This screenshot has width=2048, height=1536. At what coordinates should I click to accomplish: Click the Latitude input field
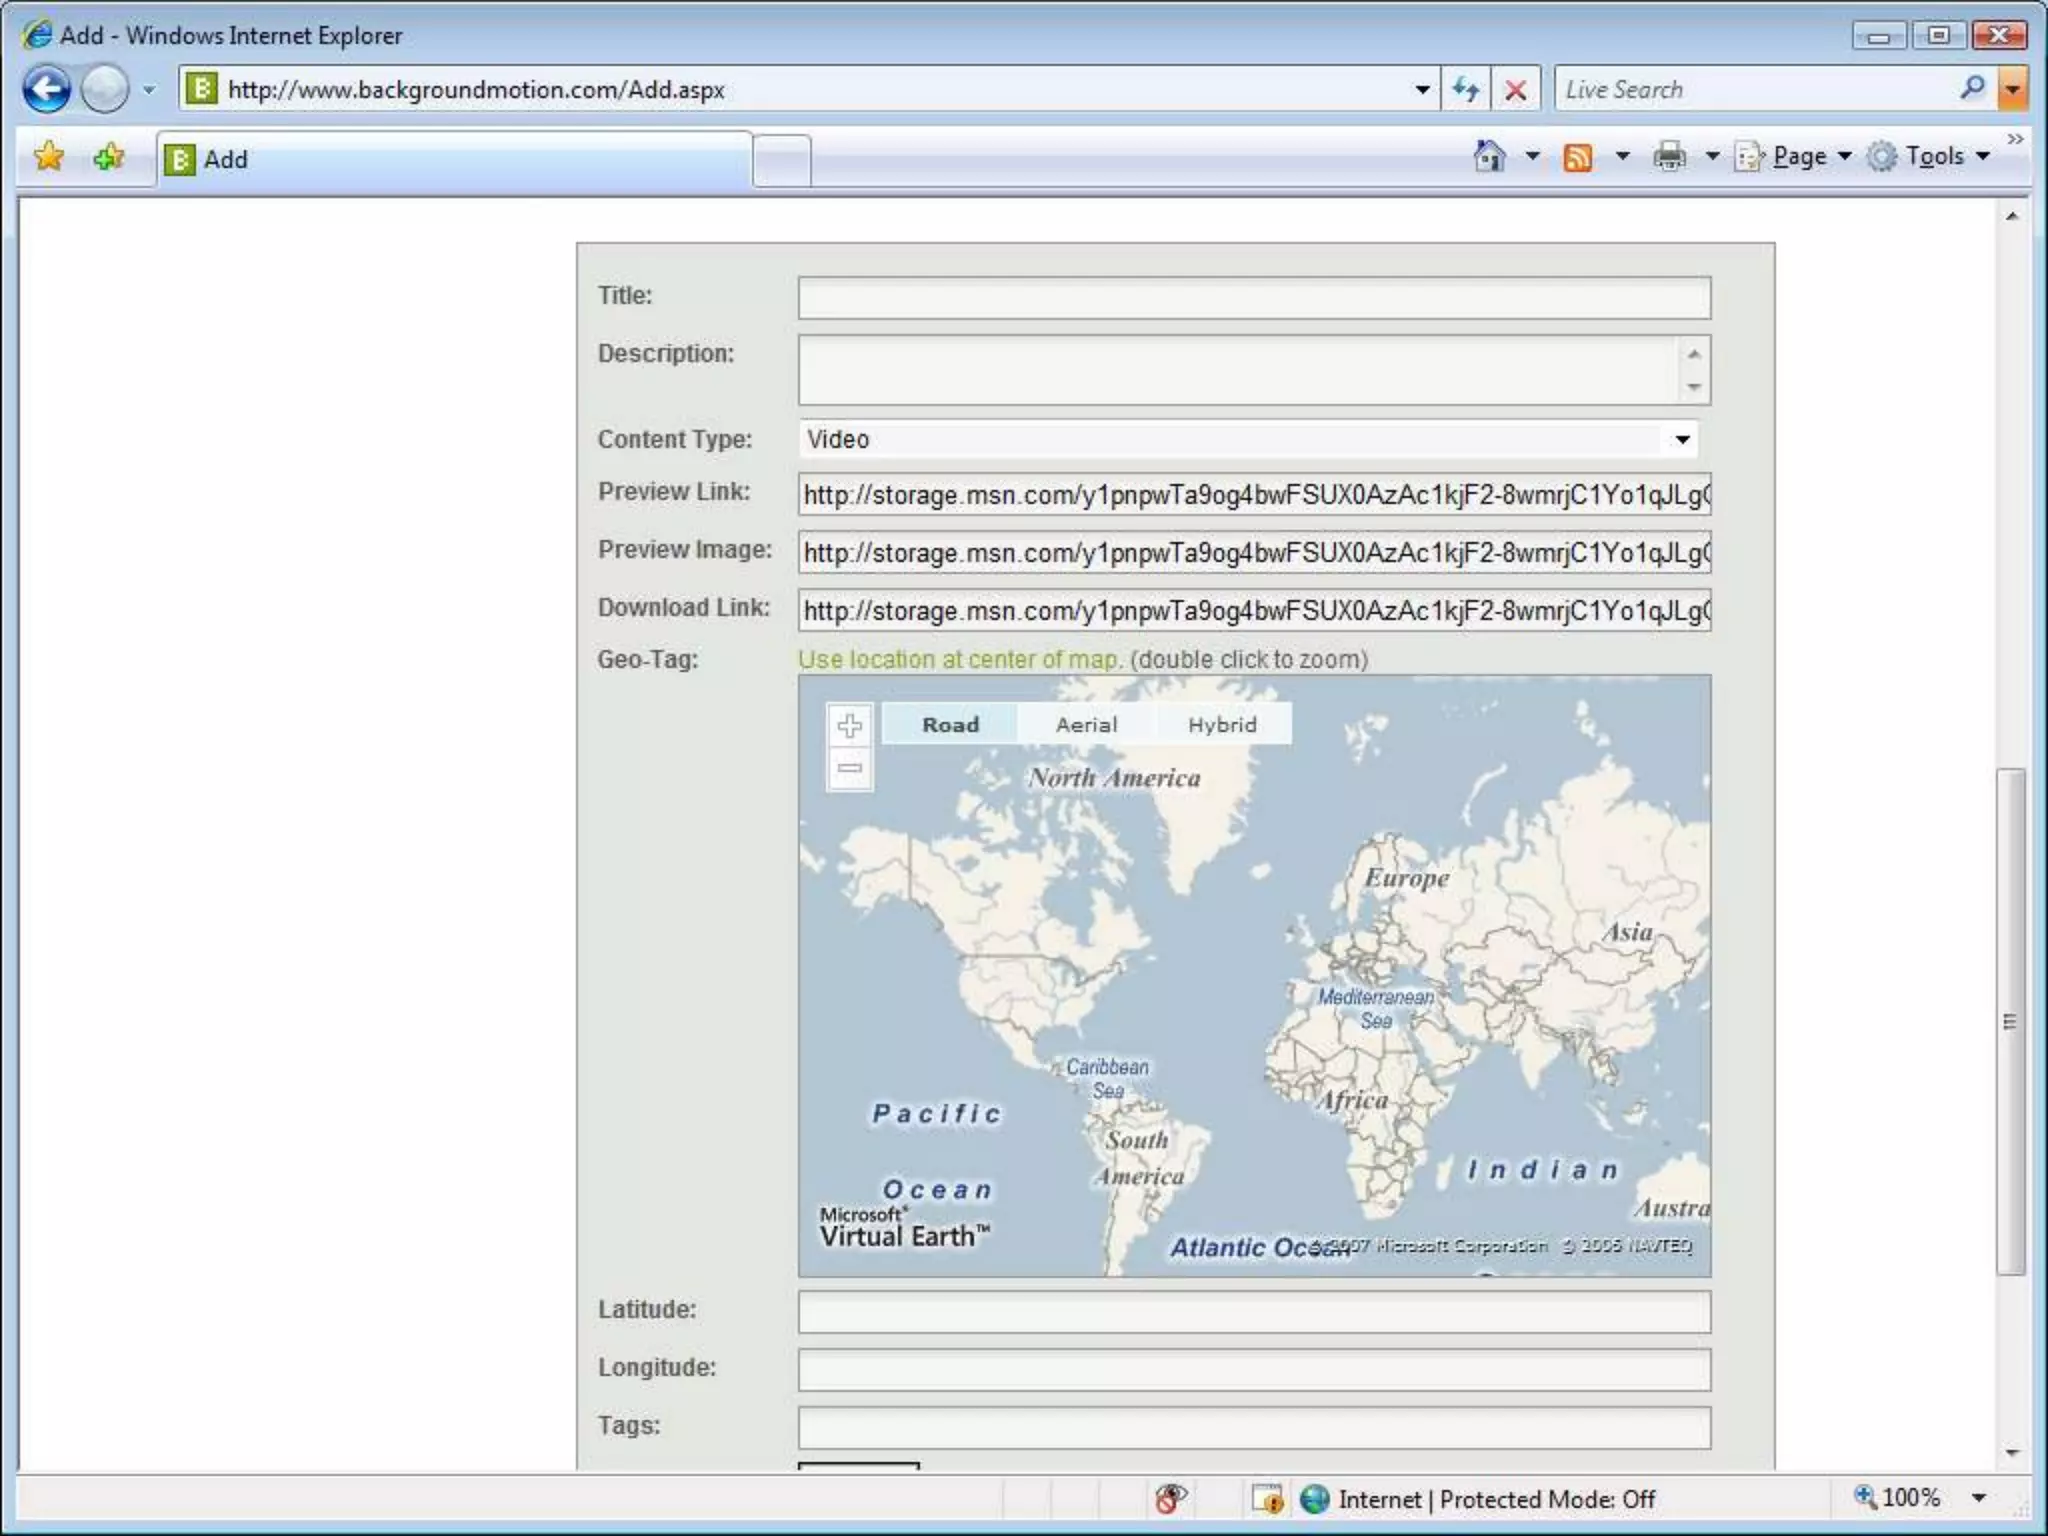[1254, 1312]
